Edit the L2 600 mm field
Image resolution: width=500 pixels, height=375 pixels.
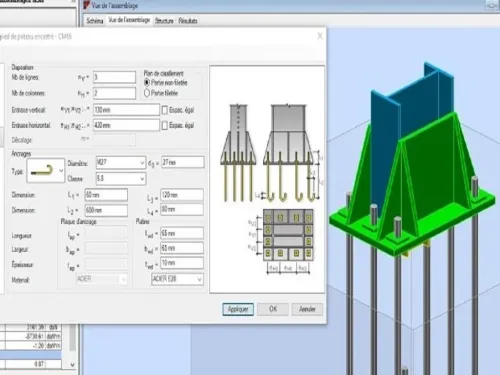[x=106, y=210]
